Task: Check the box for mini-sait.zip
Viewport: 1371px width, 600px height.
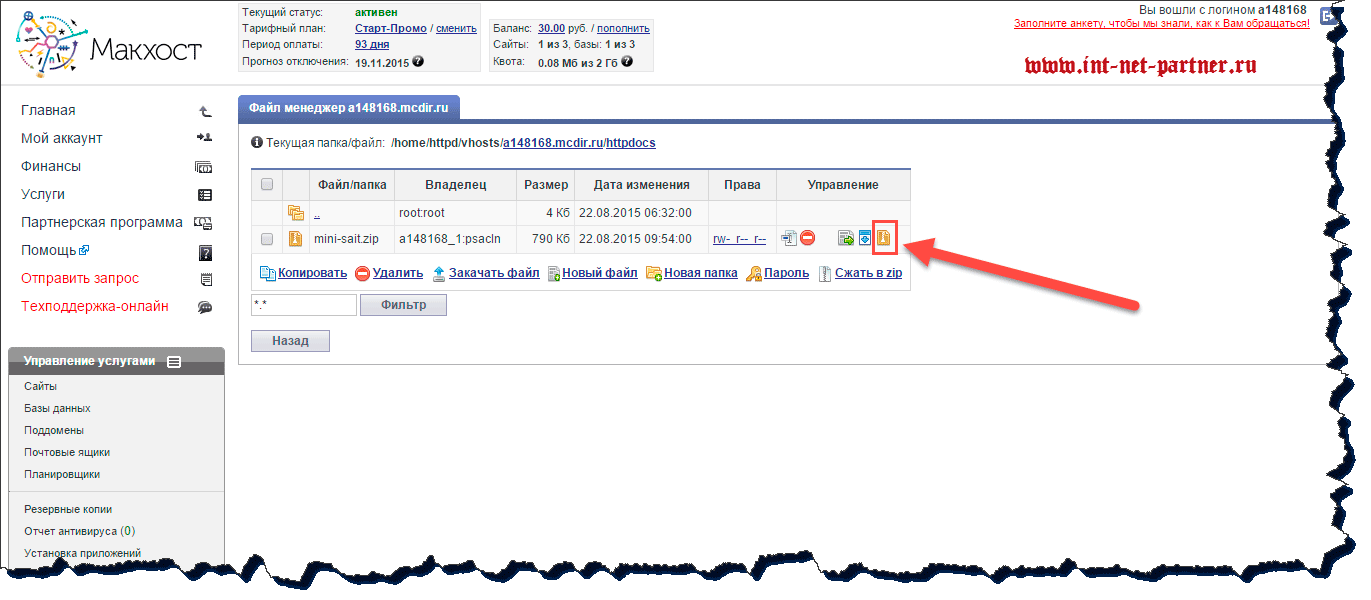Action: pos(267,239)
